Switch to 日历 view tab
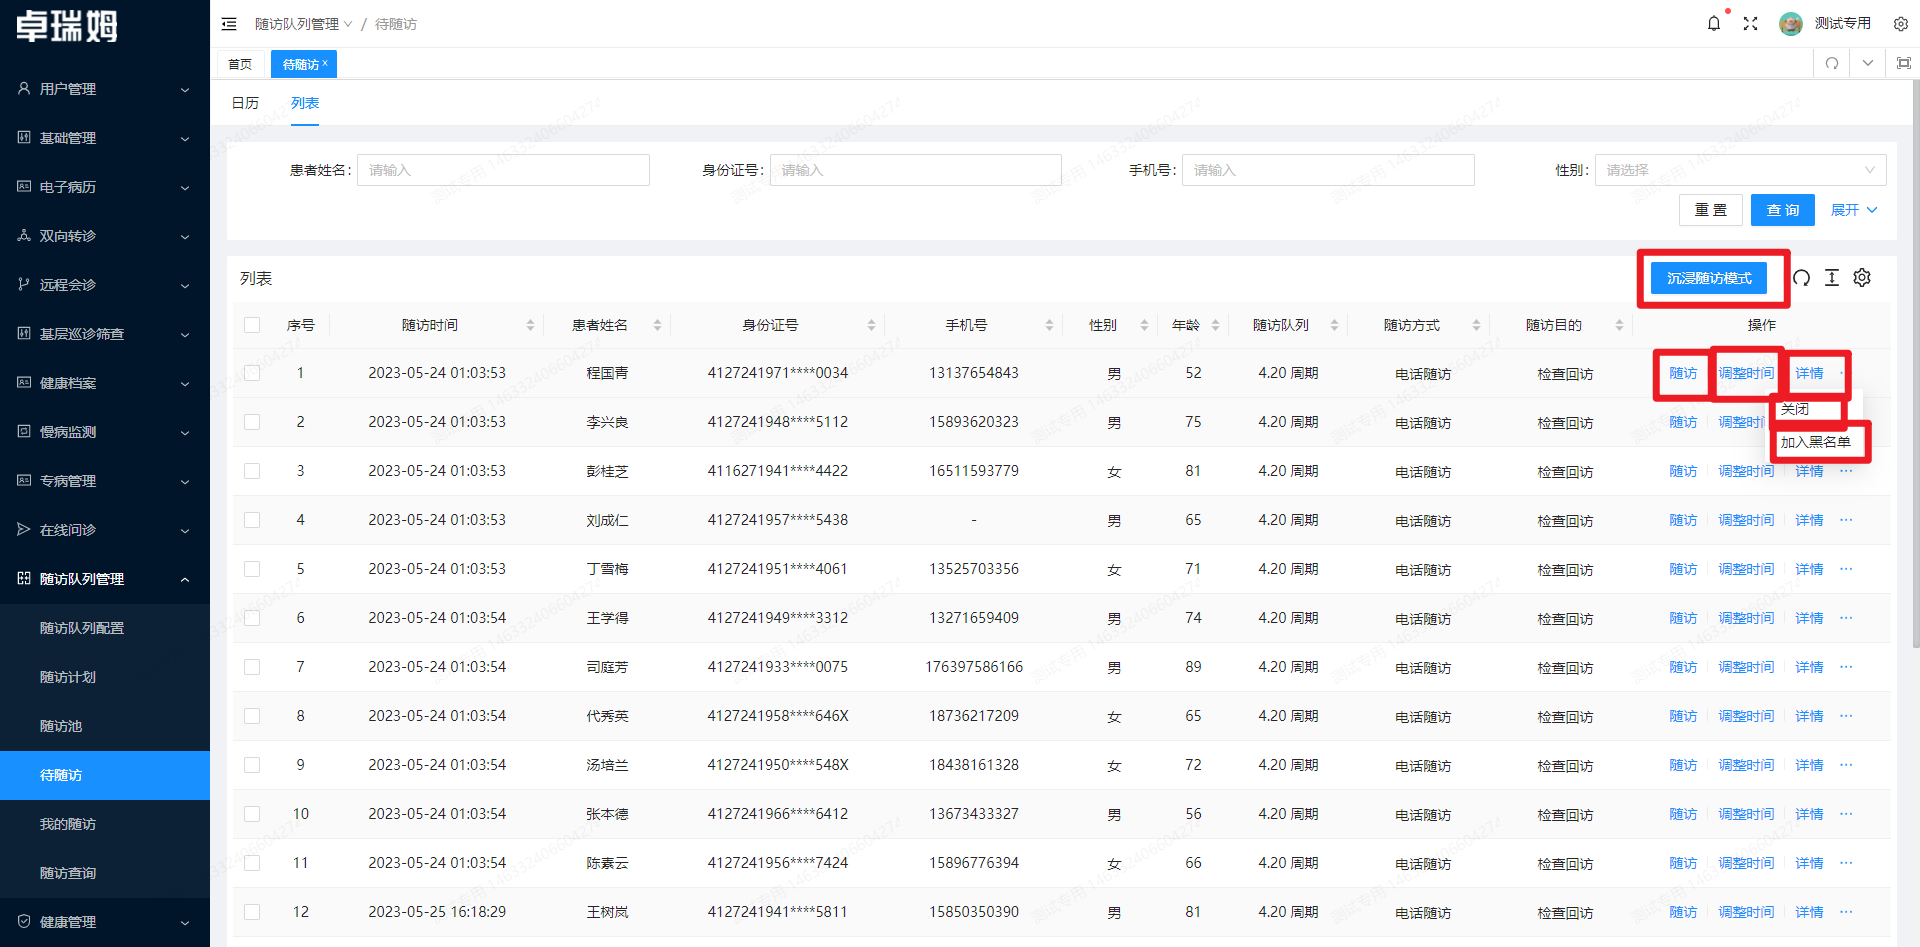Image resolution: width=1920 pixels, height=947 pixels. pyautogui.click(x=245, y=103)
